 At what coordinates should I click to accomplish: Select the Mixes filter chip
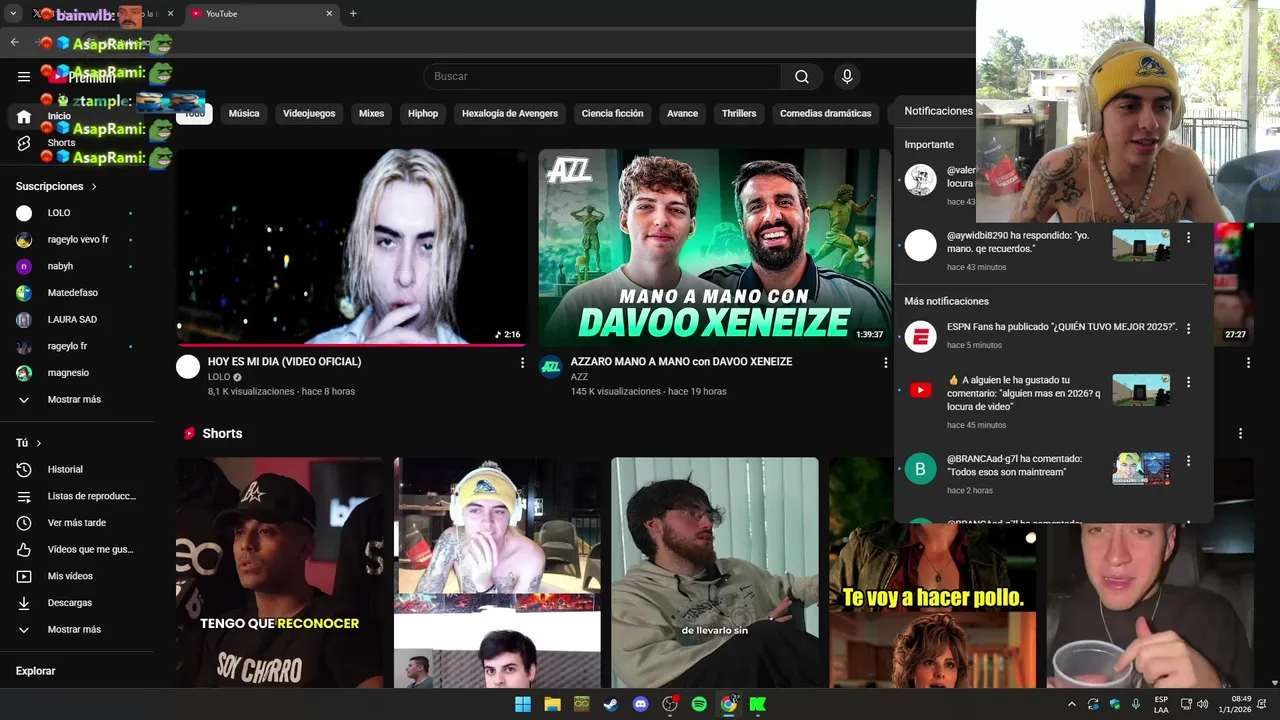point(372,113)
